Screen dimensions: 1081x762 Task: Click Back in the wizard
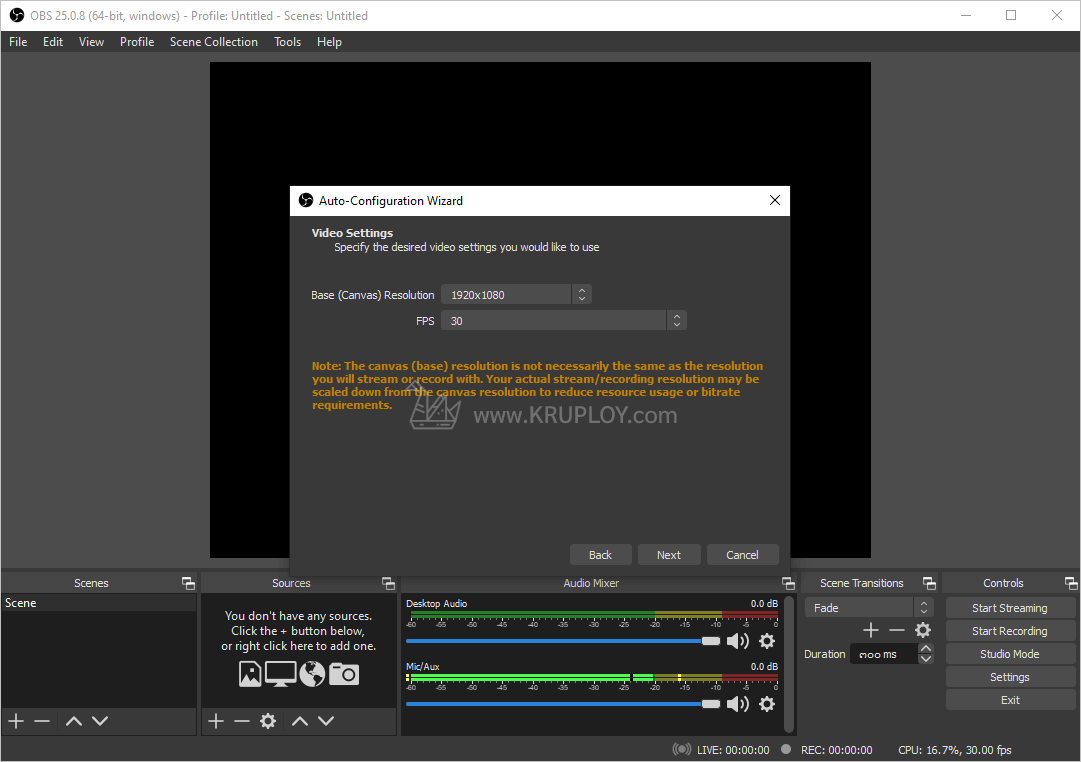pyautogui.click(x=600, y=555)
